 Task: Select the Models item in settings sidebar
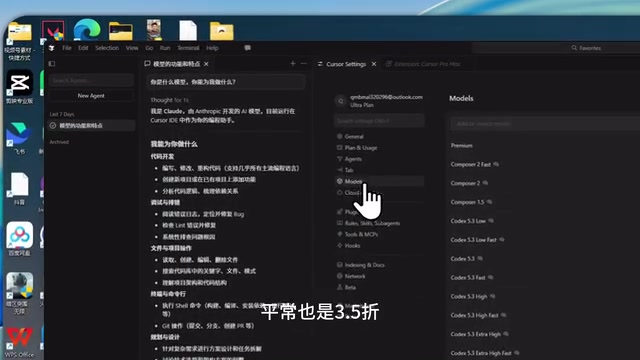coord(380,181)
